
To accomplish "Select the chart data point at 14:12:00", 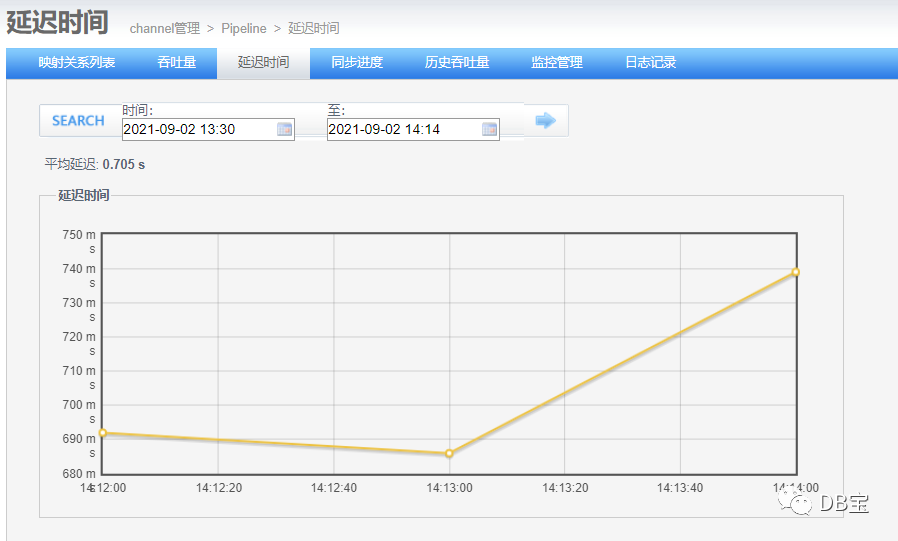I will (x=103, y=433).
